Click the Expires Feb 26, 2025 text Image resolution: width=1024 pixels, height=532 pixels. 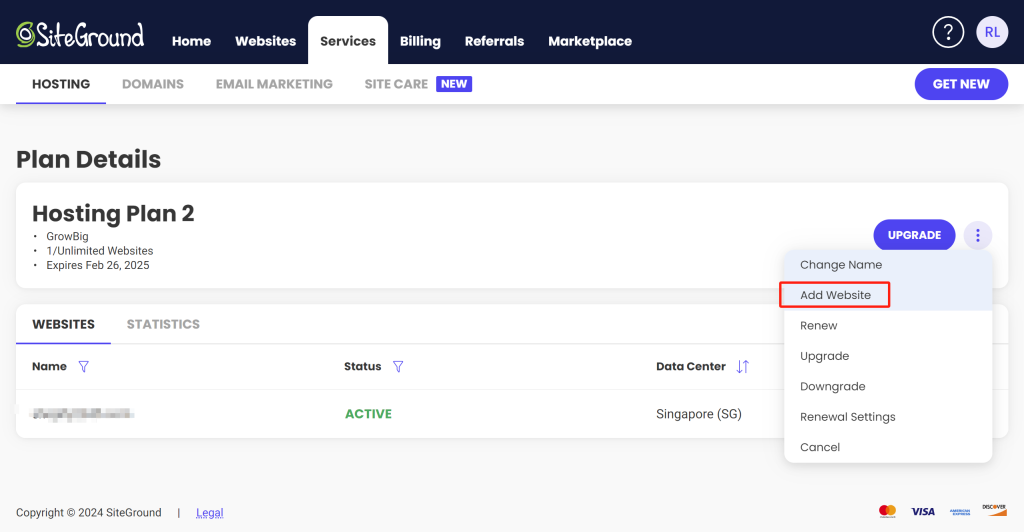[x=97, y=265]
